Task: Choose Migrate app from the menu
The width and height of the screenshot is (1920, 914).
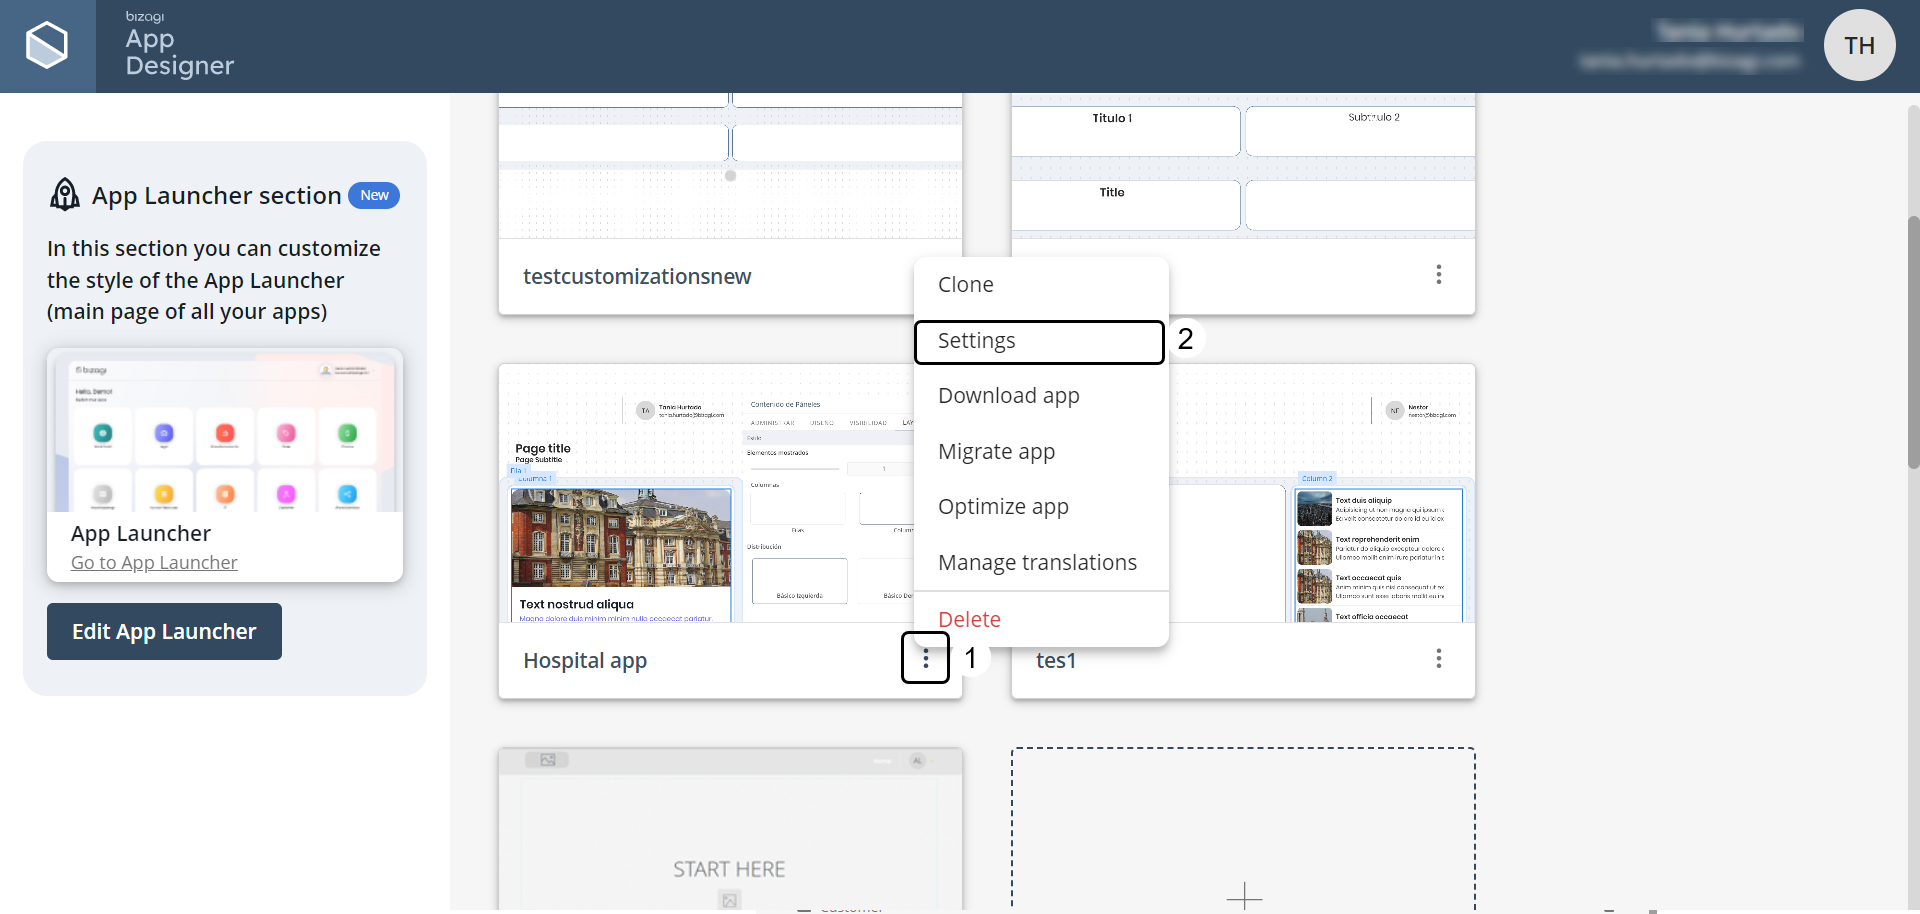Action: pyautogui.click(x=1041, y=452)
